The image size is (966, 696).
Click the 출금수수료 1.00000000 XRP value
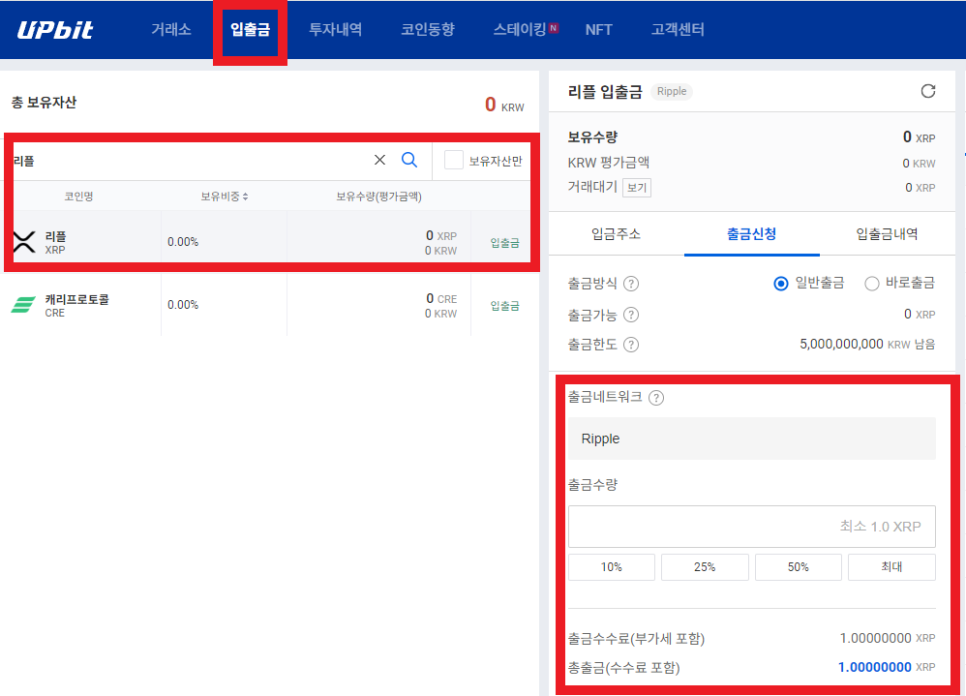(887, 638)
